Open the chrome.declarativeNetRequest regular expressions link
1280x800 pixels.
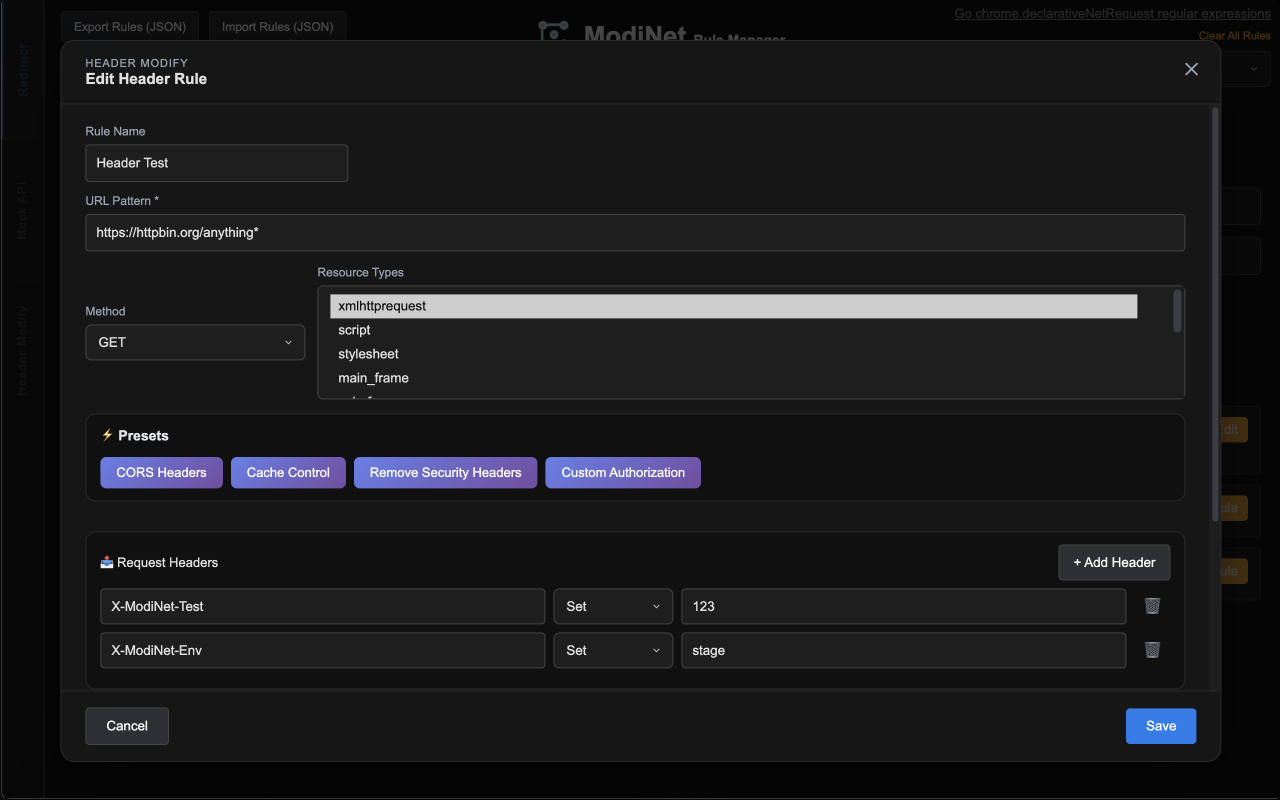(1112, 13)
